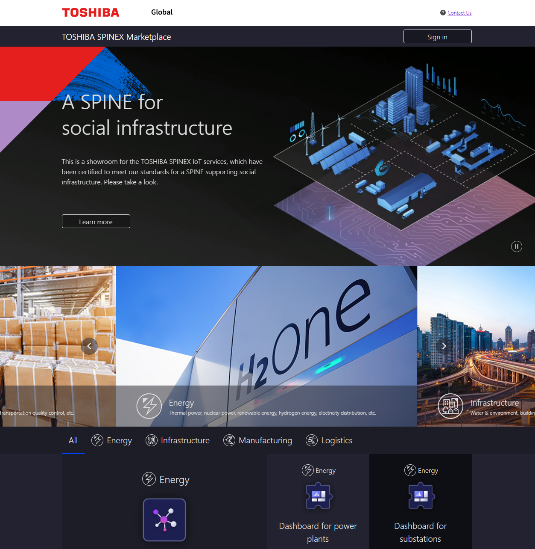Click the Sign in button
The width and height of the screenshot is (535, 549).
coord(437,37)
